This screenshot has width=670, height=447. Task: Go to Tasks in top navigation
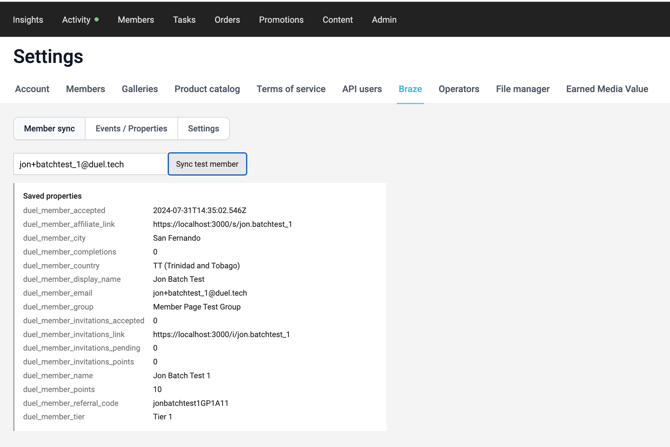[184, 20]
